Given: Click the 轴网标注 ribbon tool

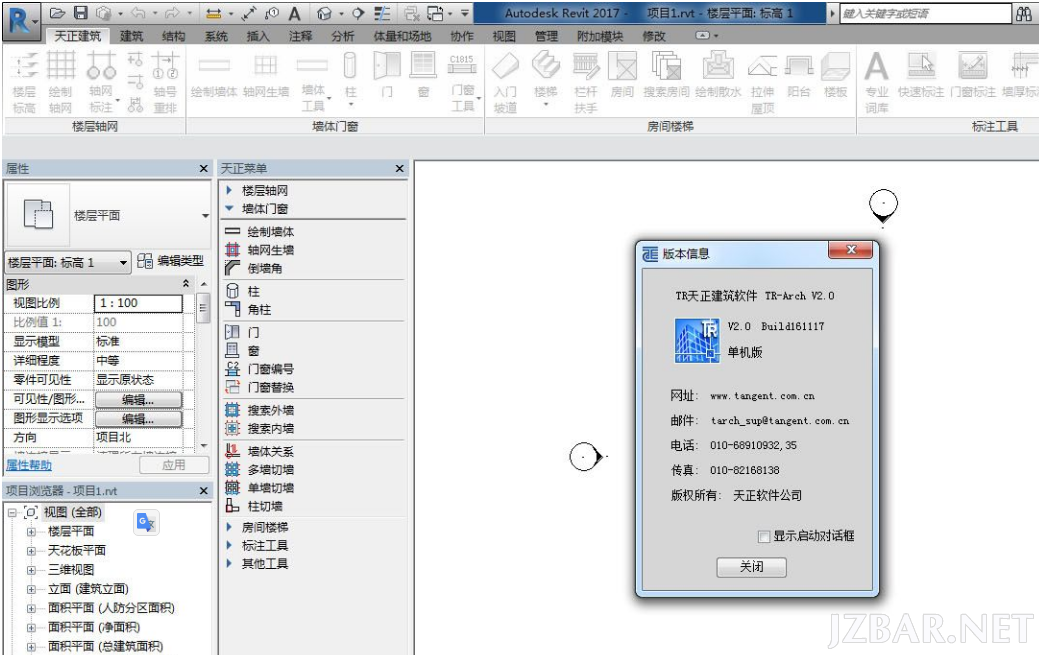Looking at the screenshot, I should pos(101,82).
